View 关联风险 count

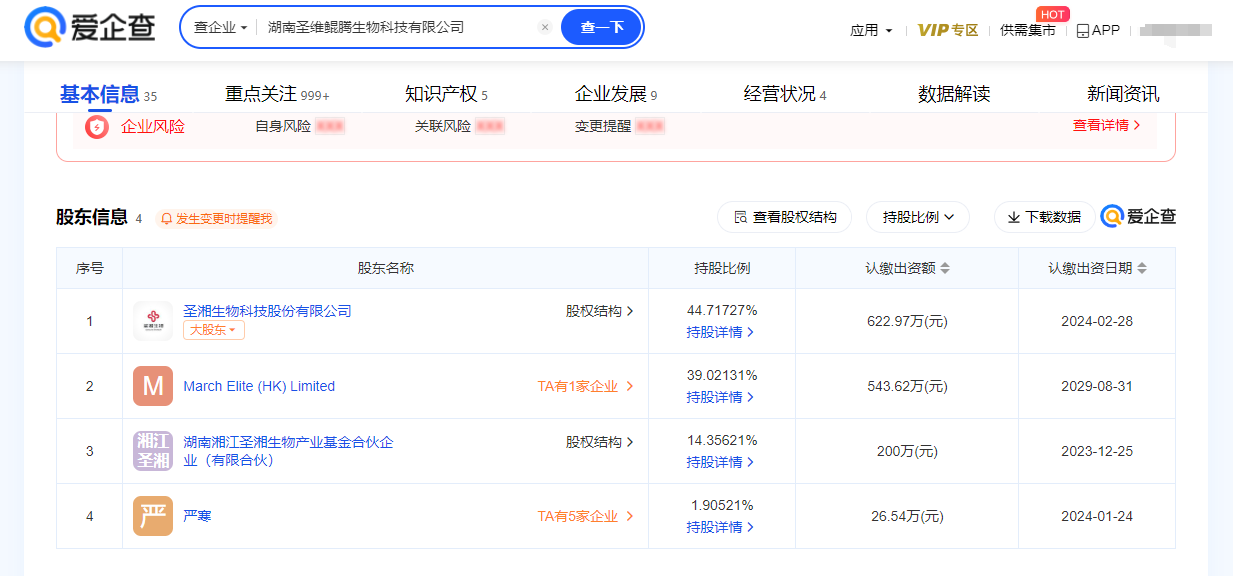[x=460, y=126]
